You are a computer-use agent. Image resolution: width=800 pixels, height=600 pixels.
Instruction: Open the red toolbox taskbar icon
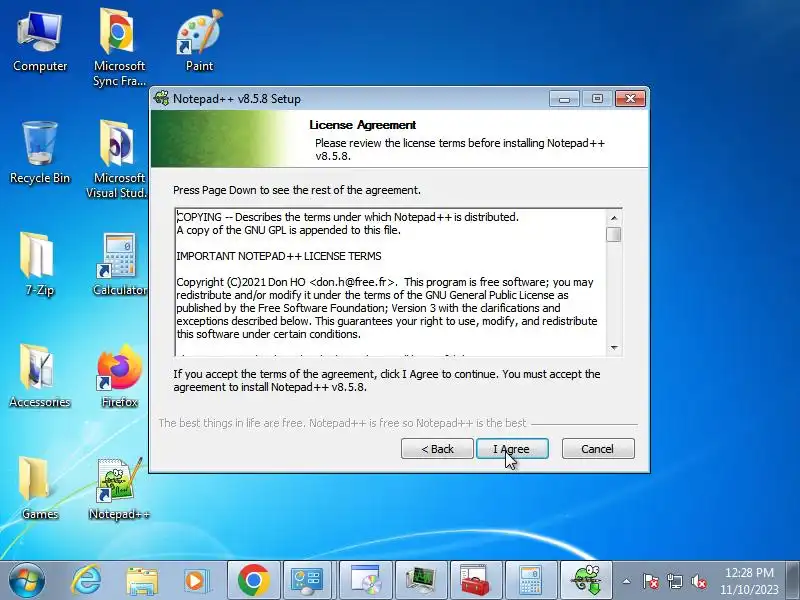476,580
